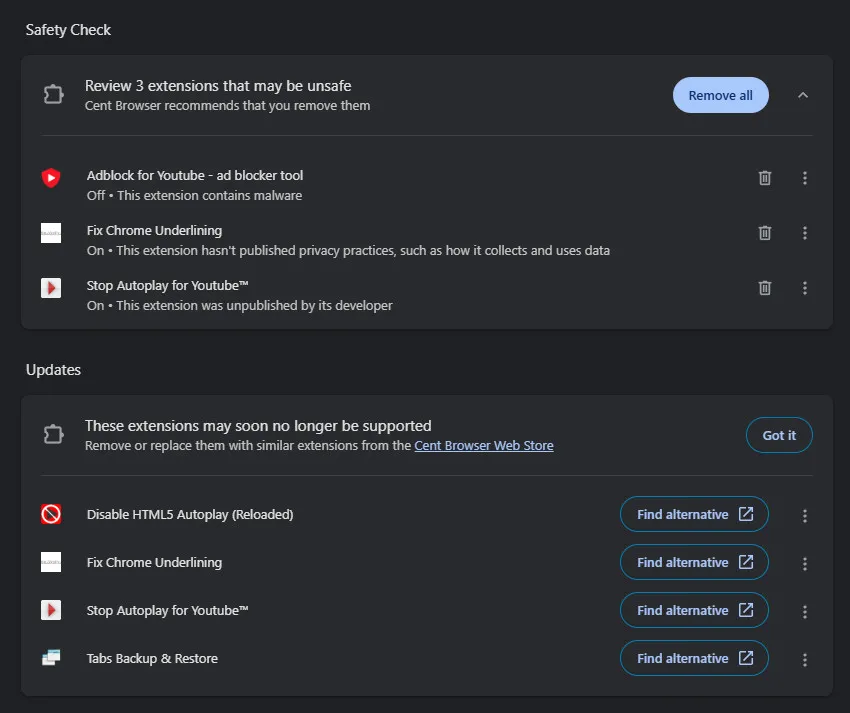The height and width of the screenshot is (713, 850).
Task: Remove Fix Chrome Underlining with trash icon
Action: pyautogui.click(x=764, y=233)
